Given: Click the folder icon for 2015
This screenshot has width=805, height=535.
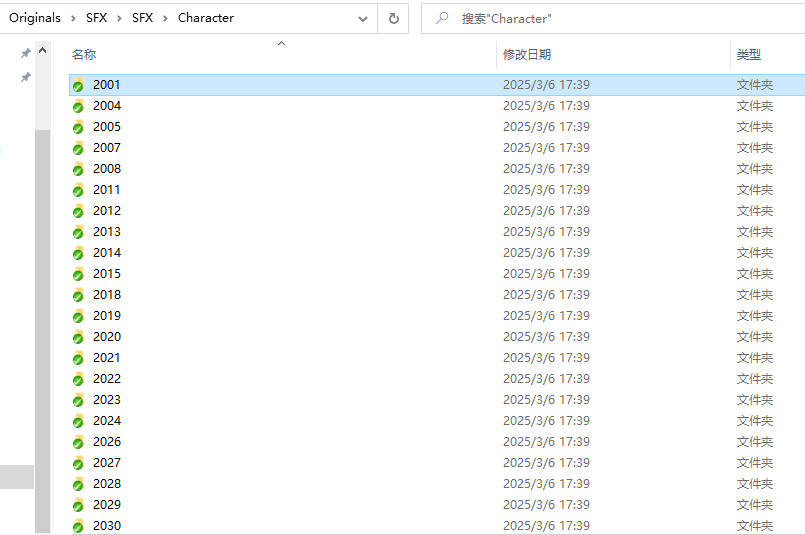Looking at the screenshot, I should pos(78,275).
